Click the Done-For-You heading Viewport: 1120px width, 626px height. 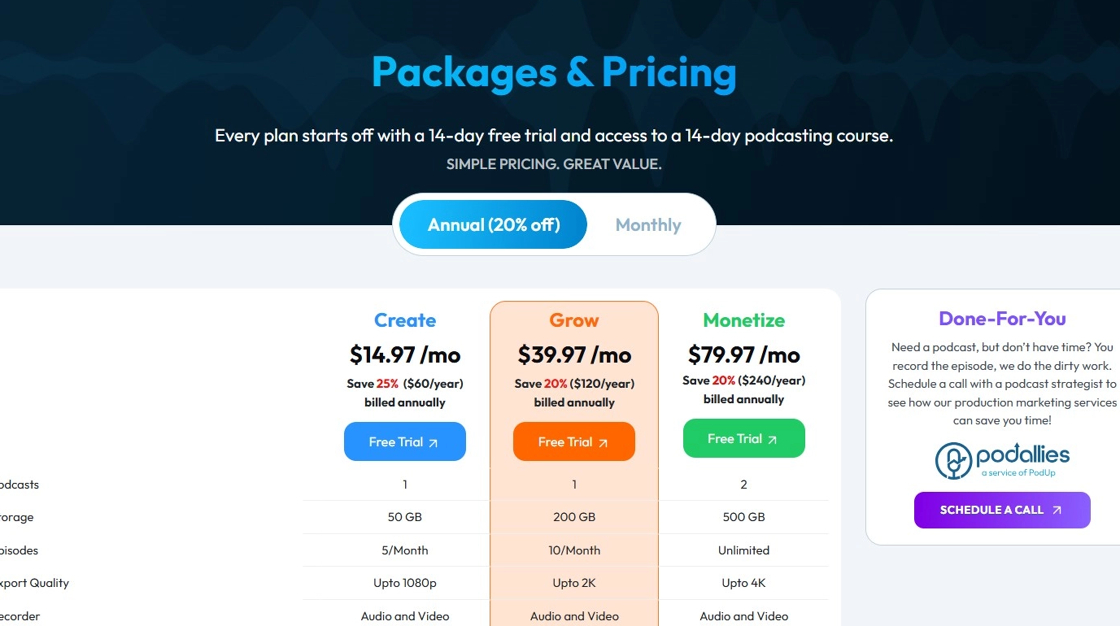pyautogui.click(x=1002, y=319)
